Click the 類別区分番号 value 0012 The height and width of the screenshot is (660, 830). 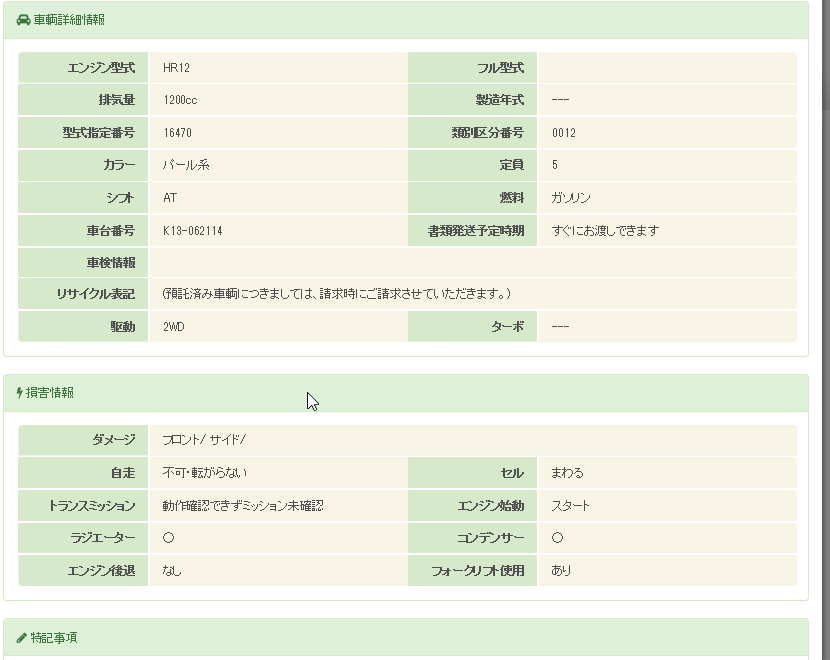[x=564, y=133]
